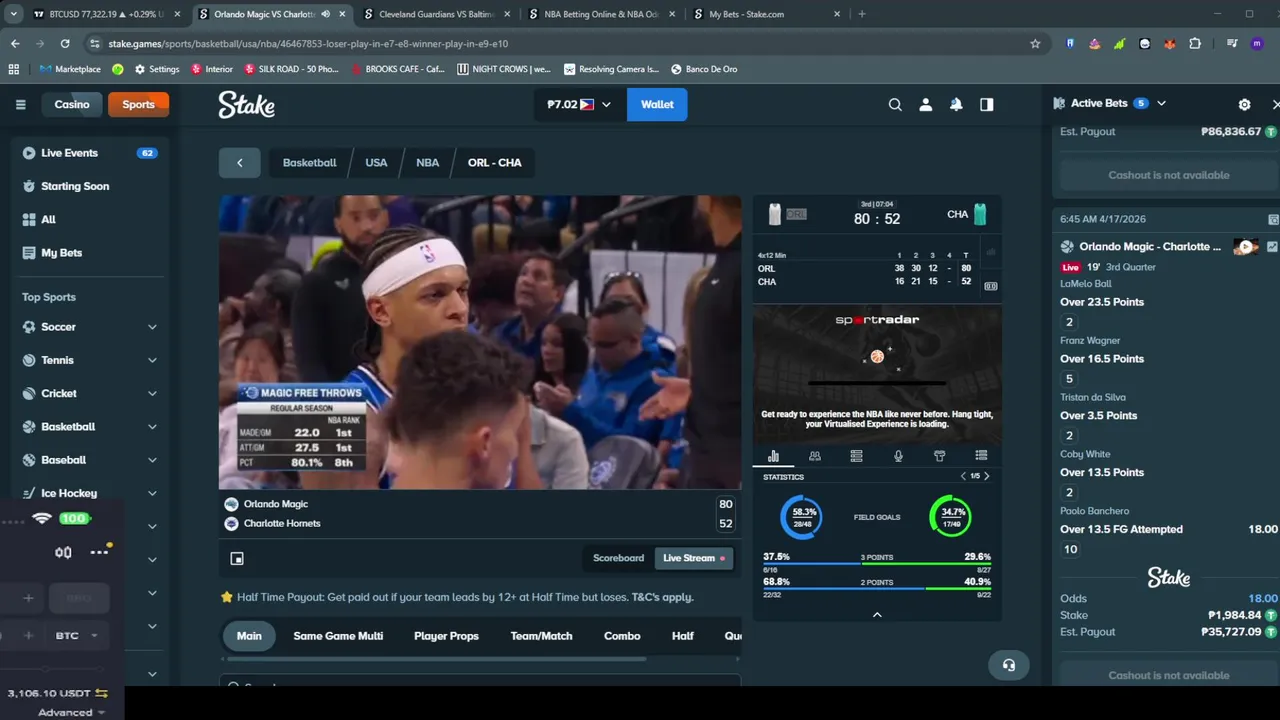Open the bar chart statistics tab icon

(x=773, y=456)
